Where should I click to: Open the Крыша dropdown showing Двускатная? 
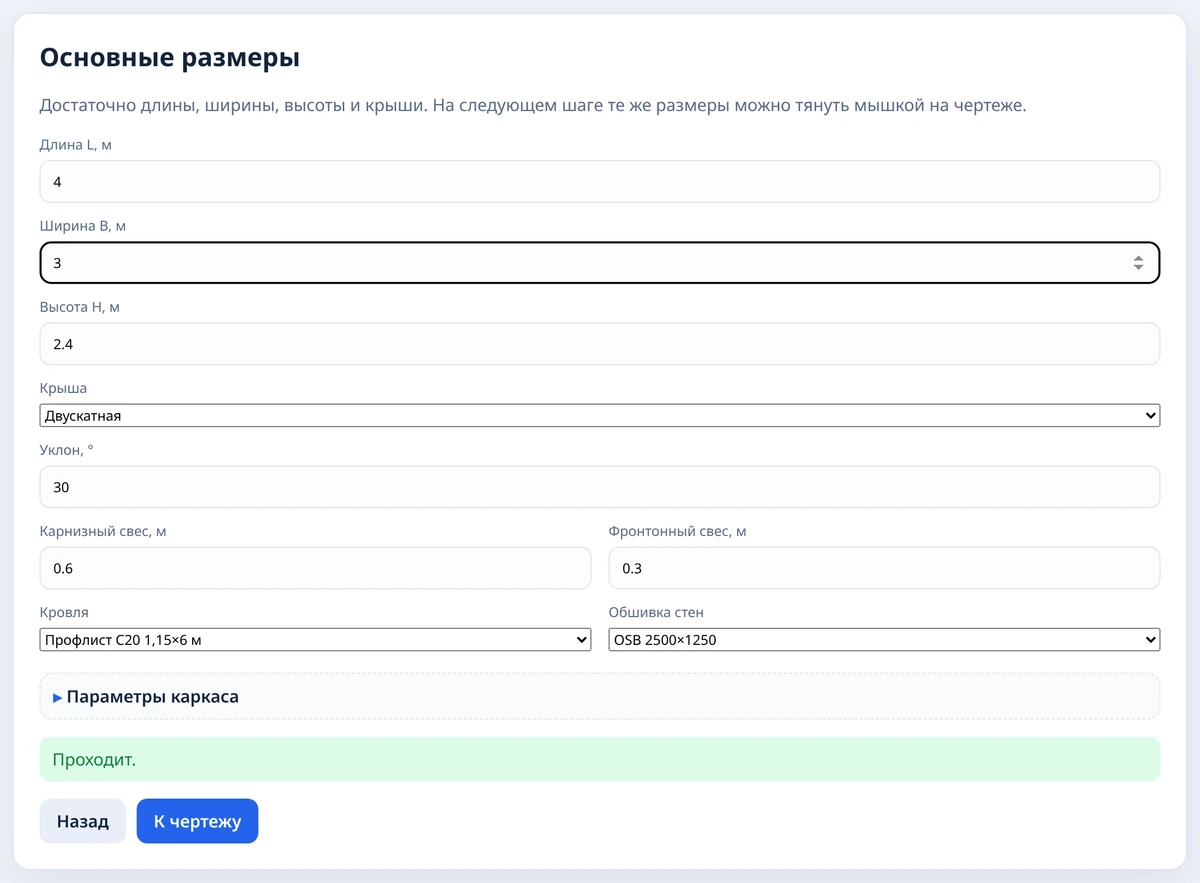pyautogui.click(x=600, y=416)
